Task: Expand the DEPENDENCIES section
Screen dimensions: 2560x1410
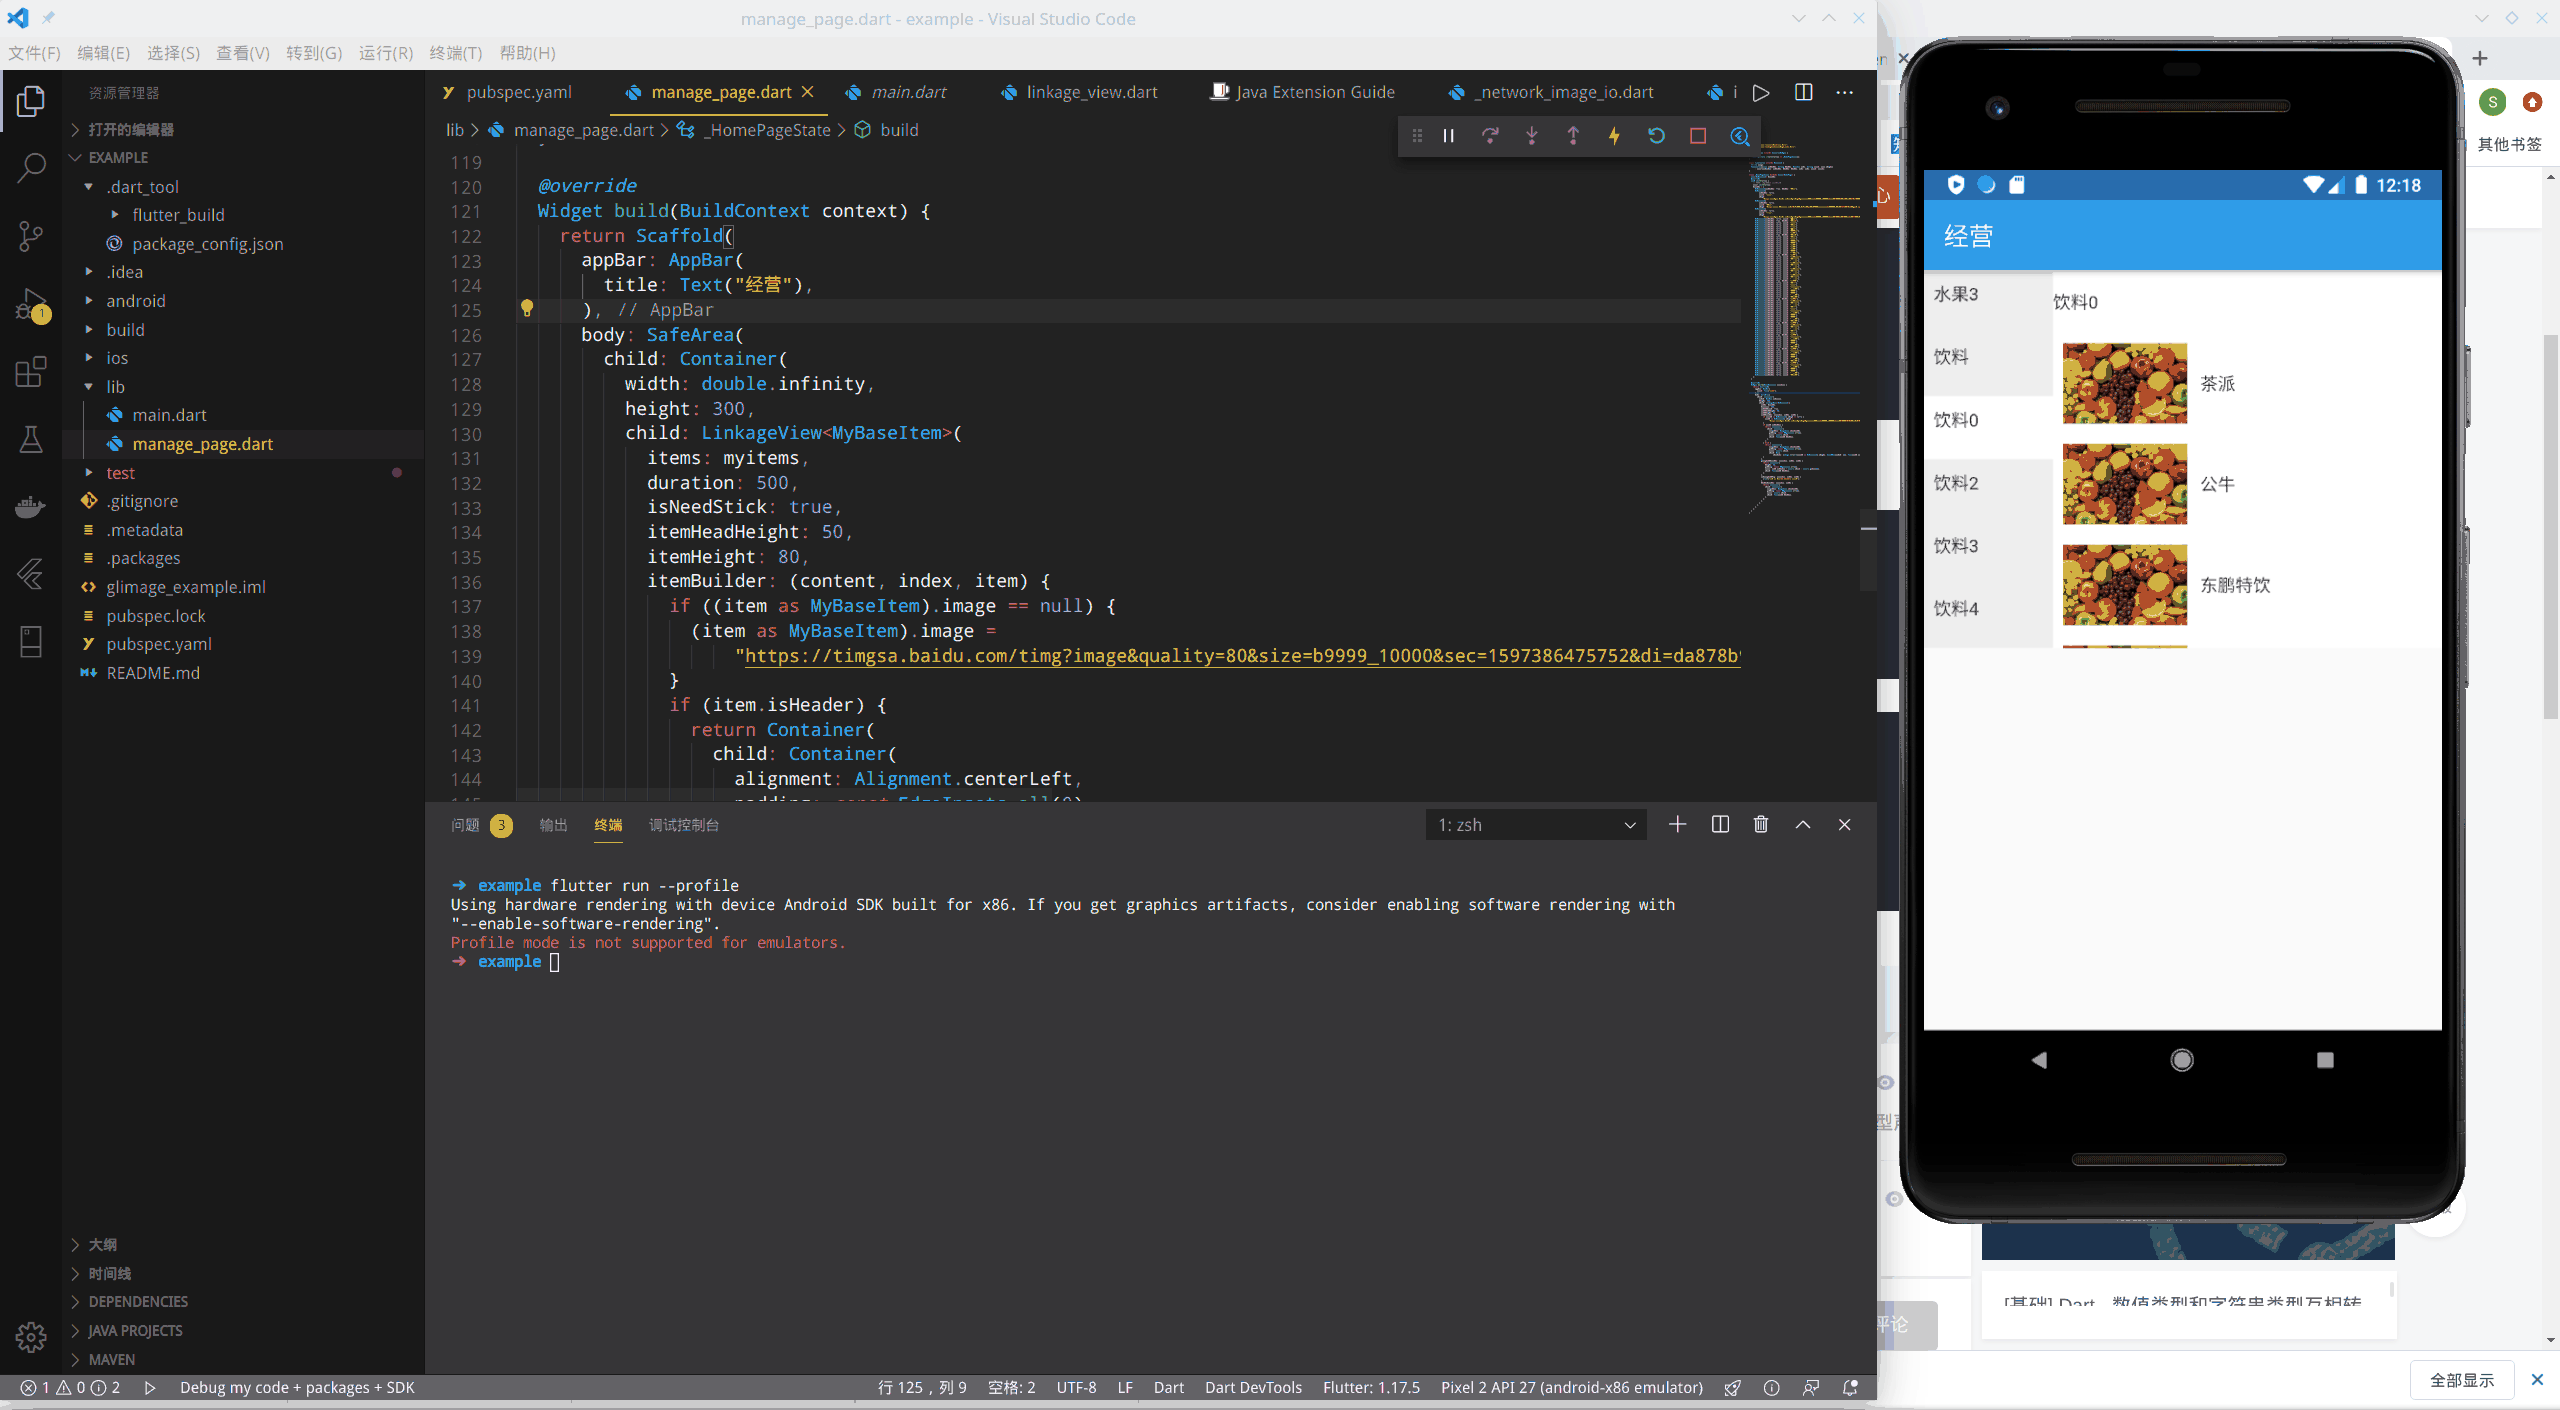Action: (137, 1302)
